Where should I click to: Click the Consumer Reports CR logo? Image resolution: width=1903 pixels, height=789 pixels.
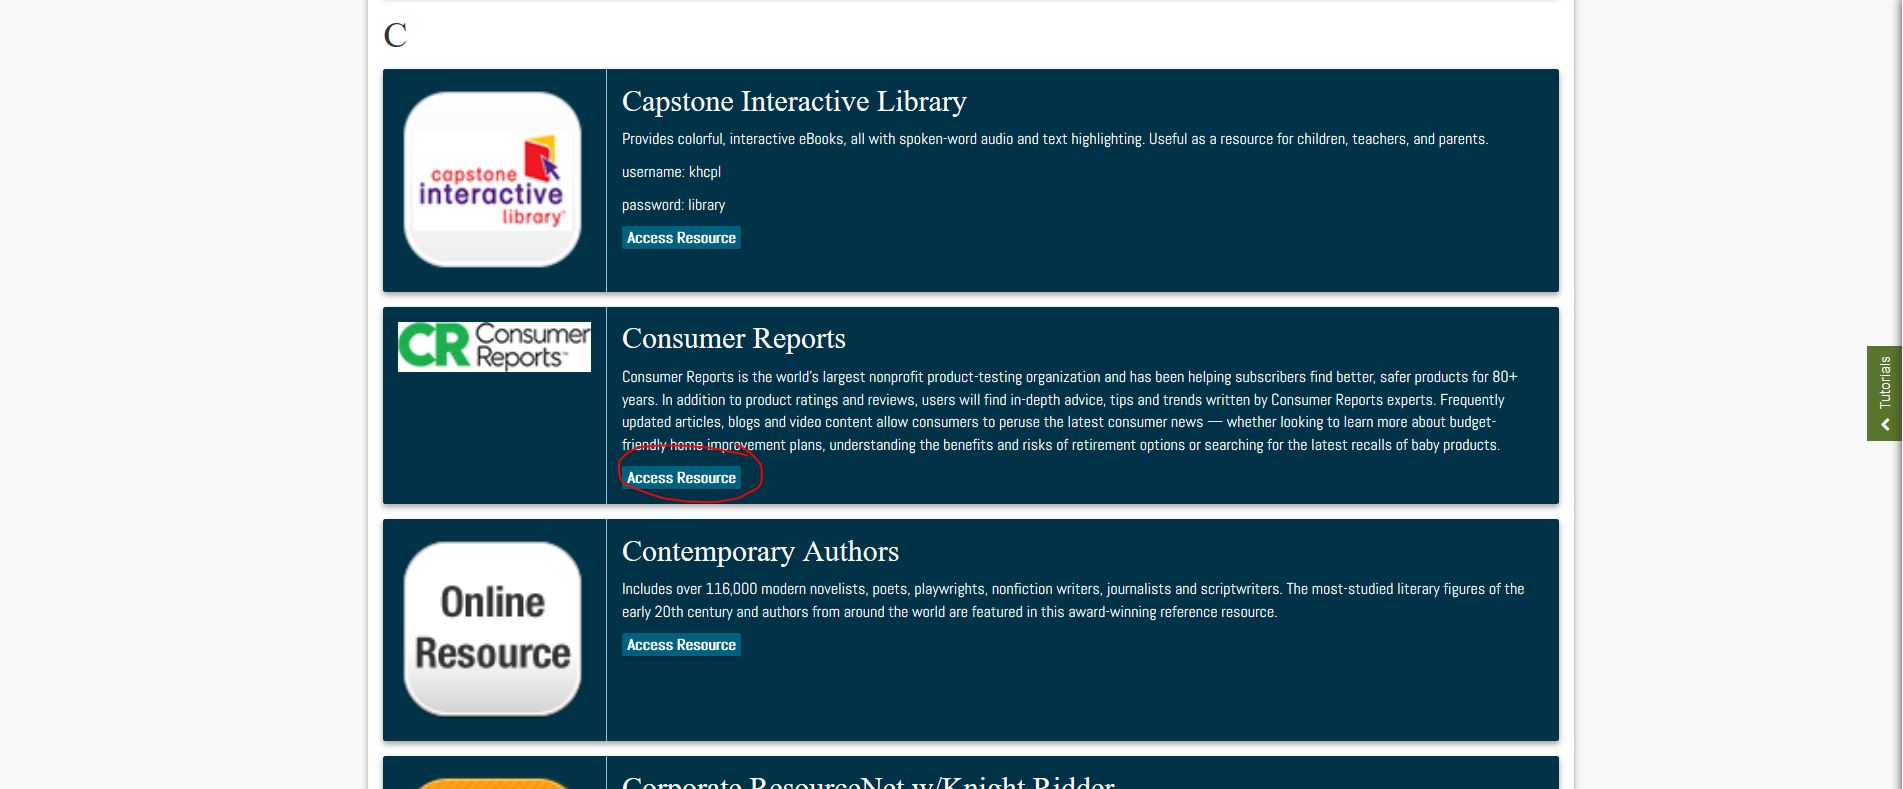pyautogui.click(x=494, y=347)
